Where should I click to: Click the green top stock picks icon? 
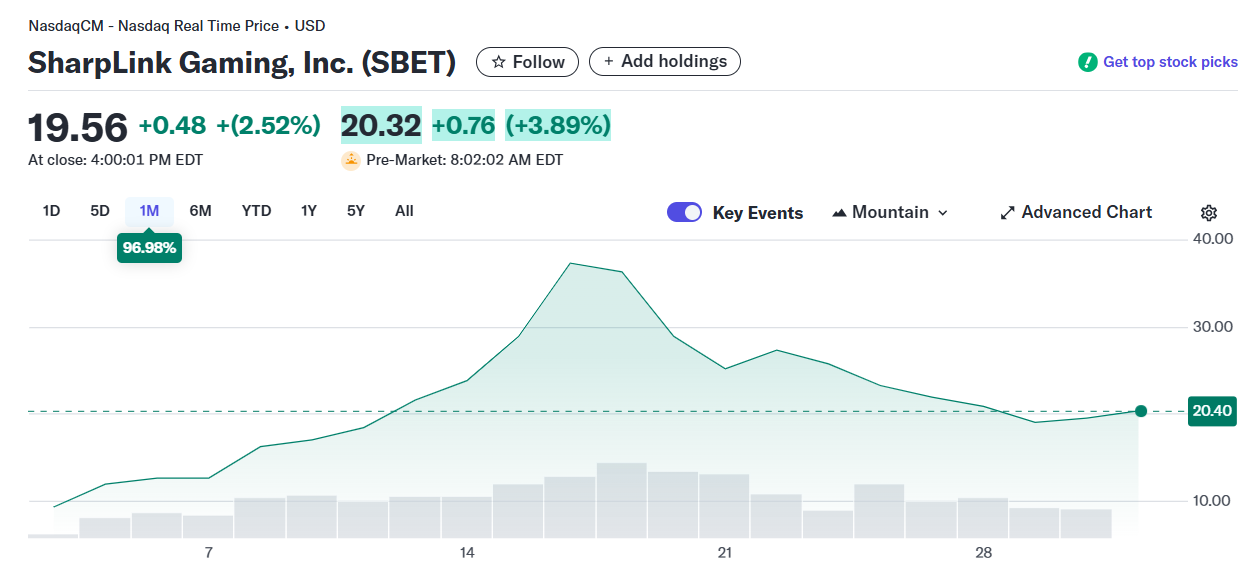tap(1087, 62)
